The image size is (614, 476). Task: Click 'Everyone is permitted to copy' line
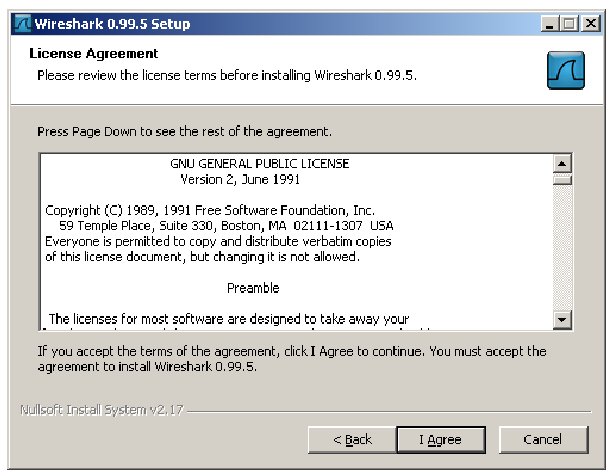[x=218, y=242]
